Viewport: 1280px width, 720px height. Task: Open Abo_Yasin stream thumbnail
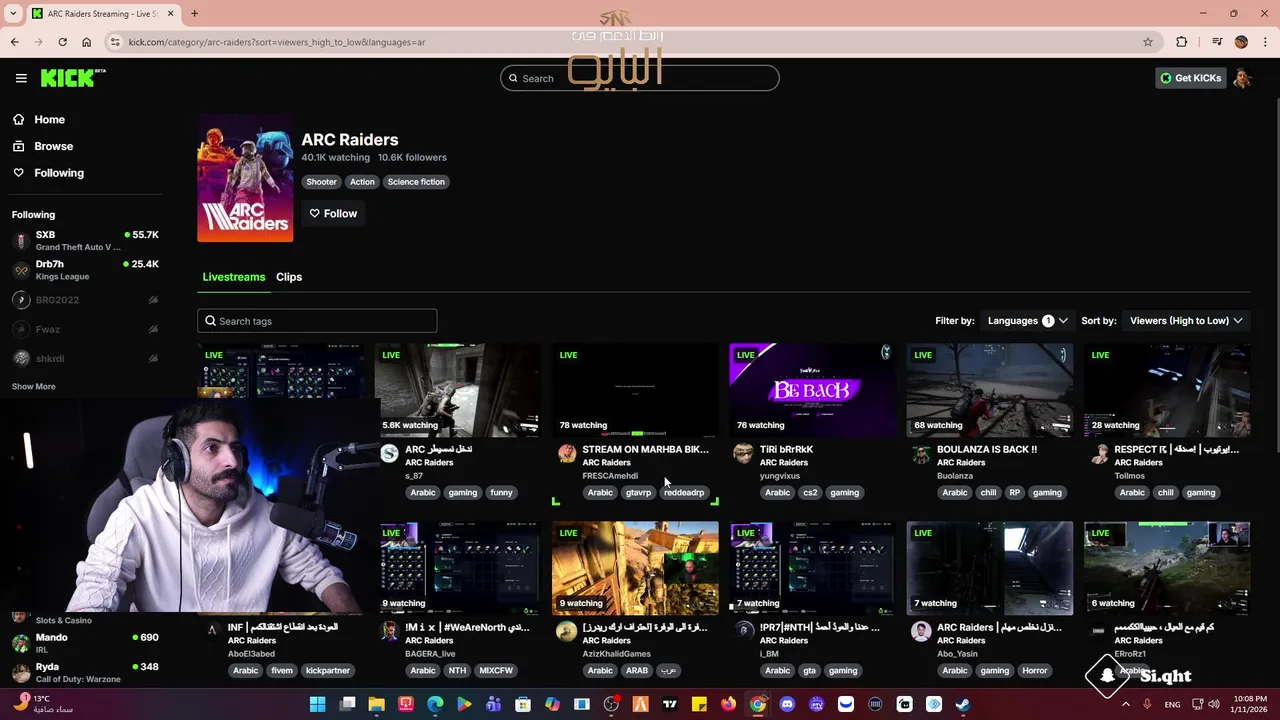[x=990, y=568]
